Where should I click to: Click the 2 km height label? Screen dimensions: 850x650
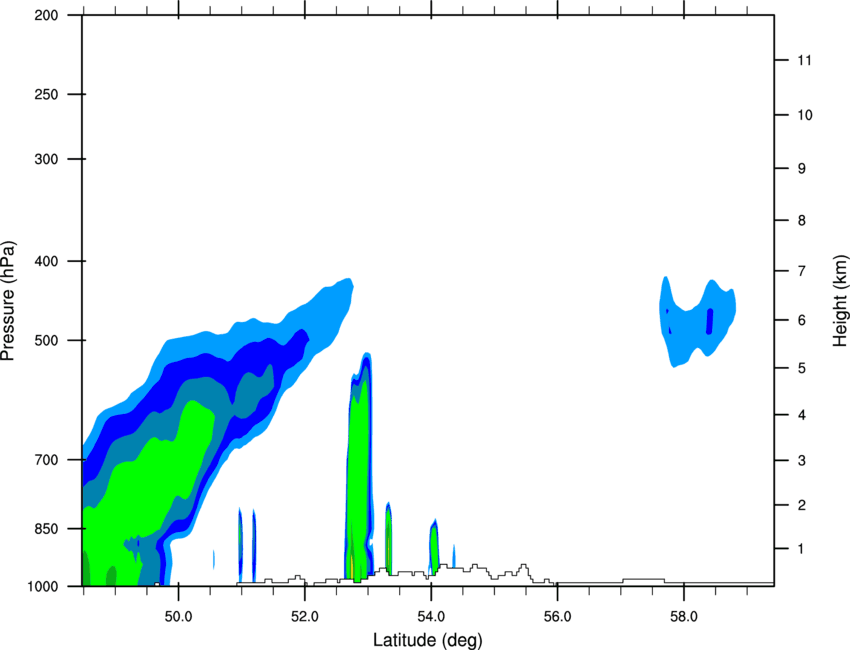pos(802,505)
